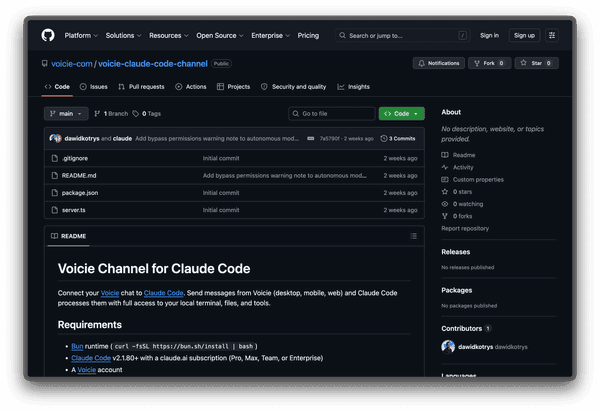Click the Sign up button

click(524, 36)
